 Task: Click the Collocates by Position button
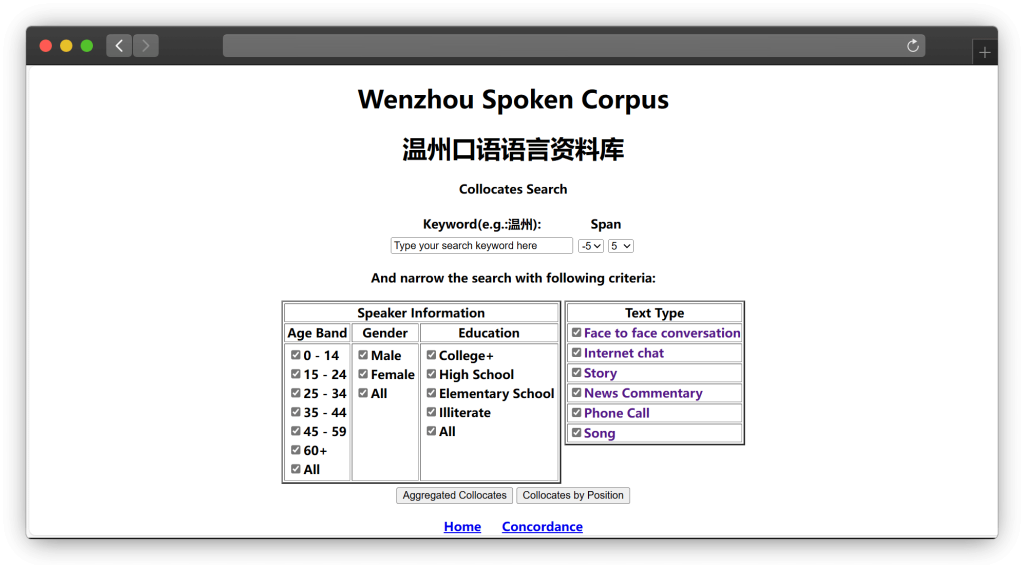click(573, 495)
